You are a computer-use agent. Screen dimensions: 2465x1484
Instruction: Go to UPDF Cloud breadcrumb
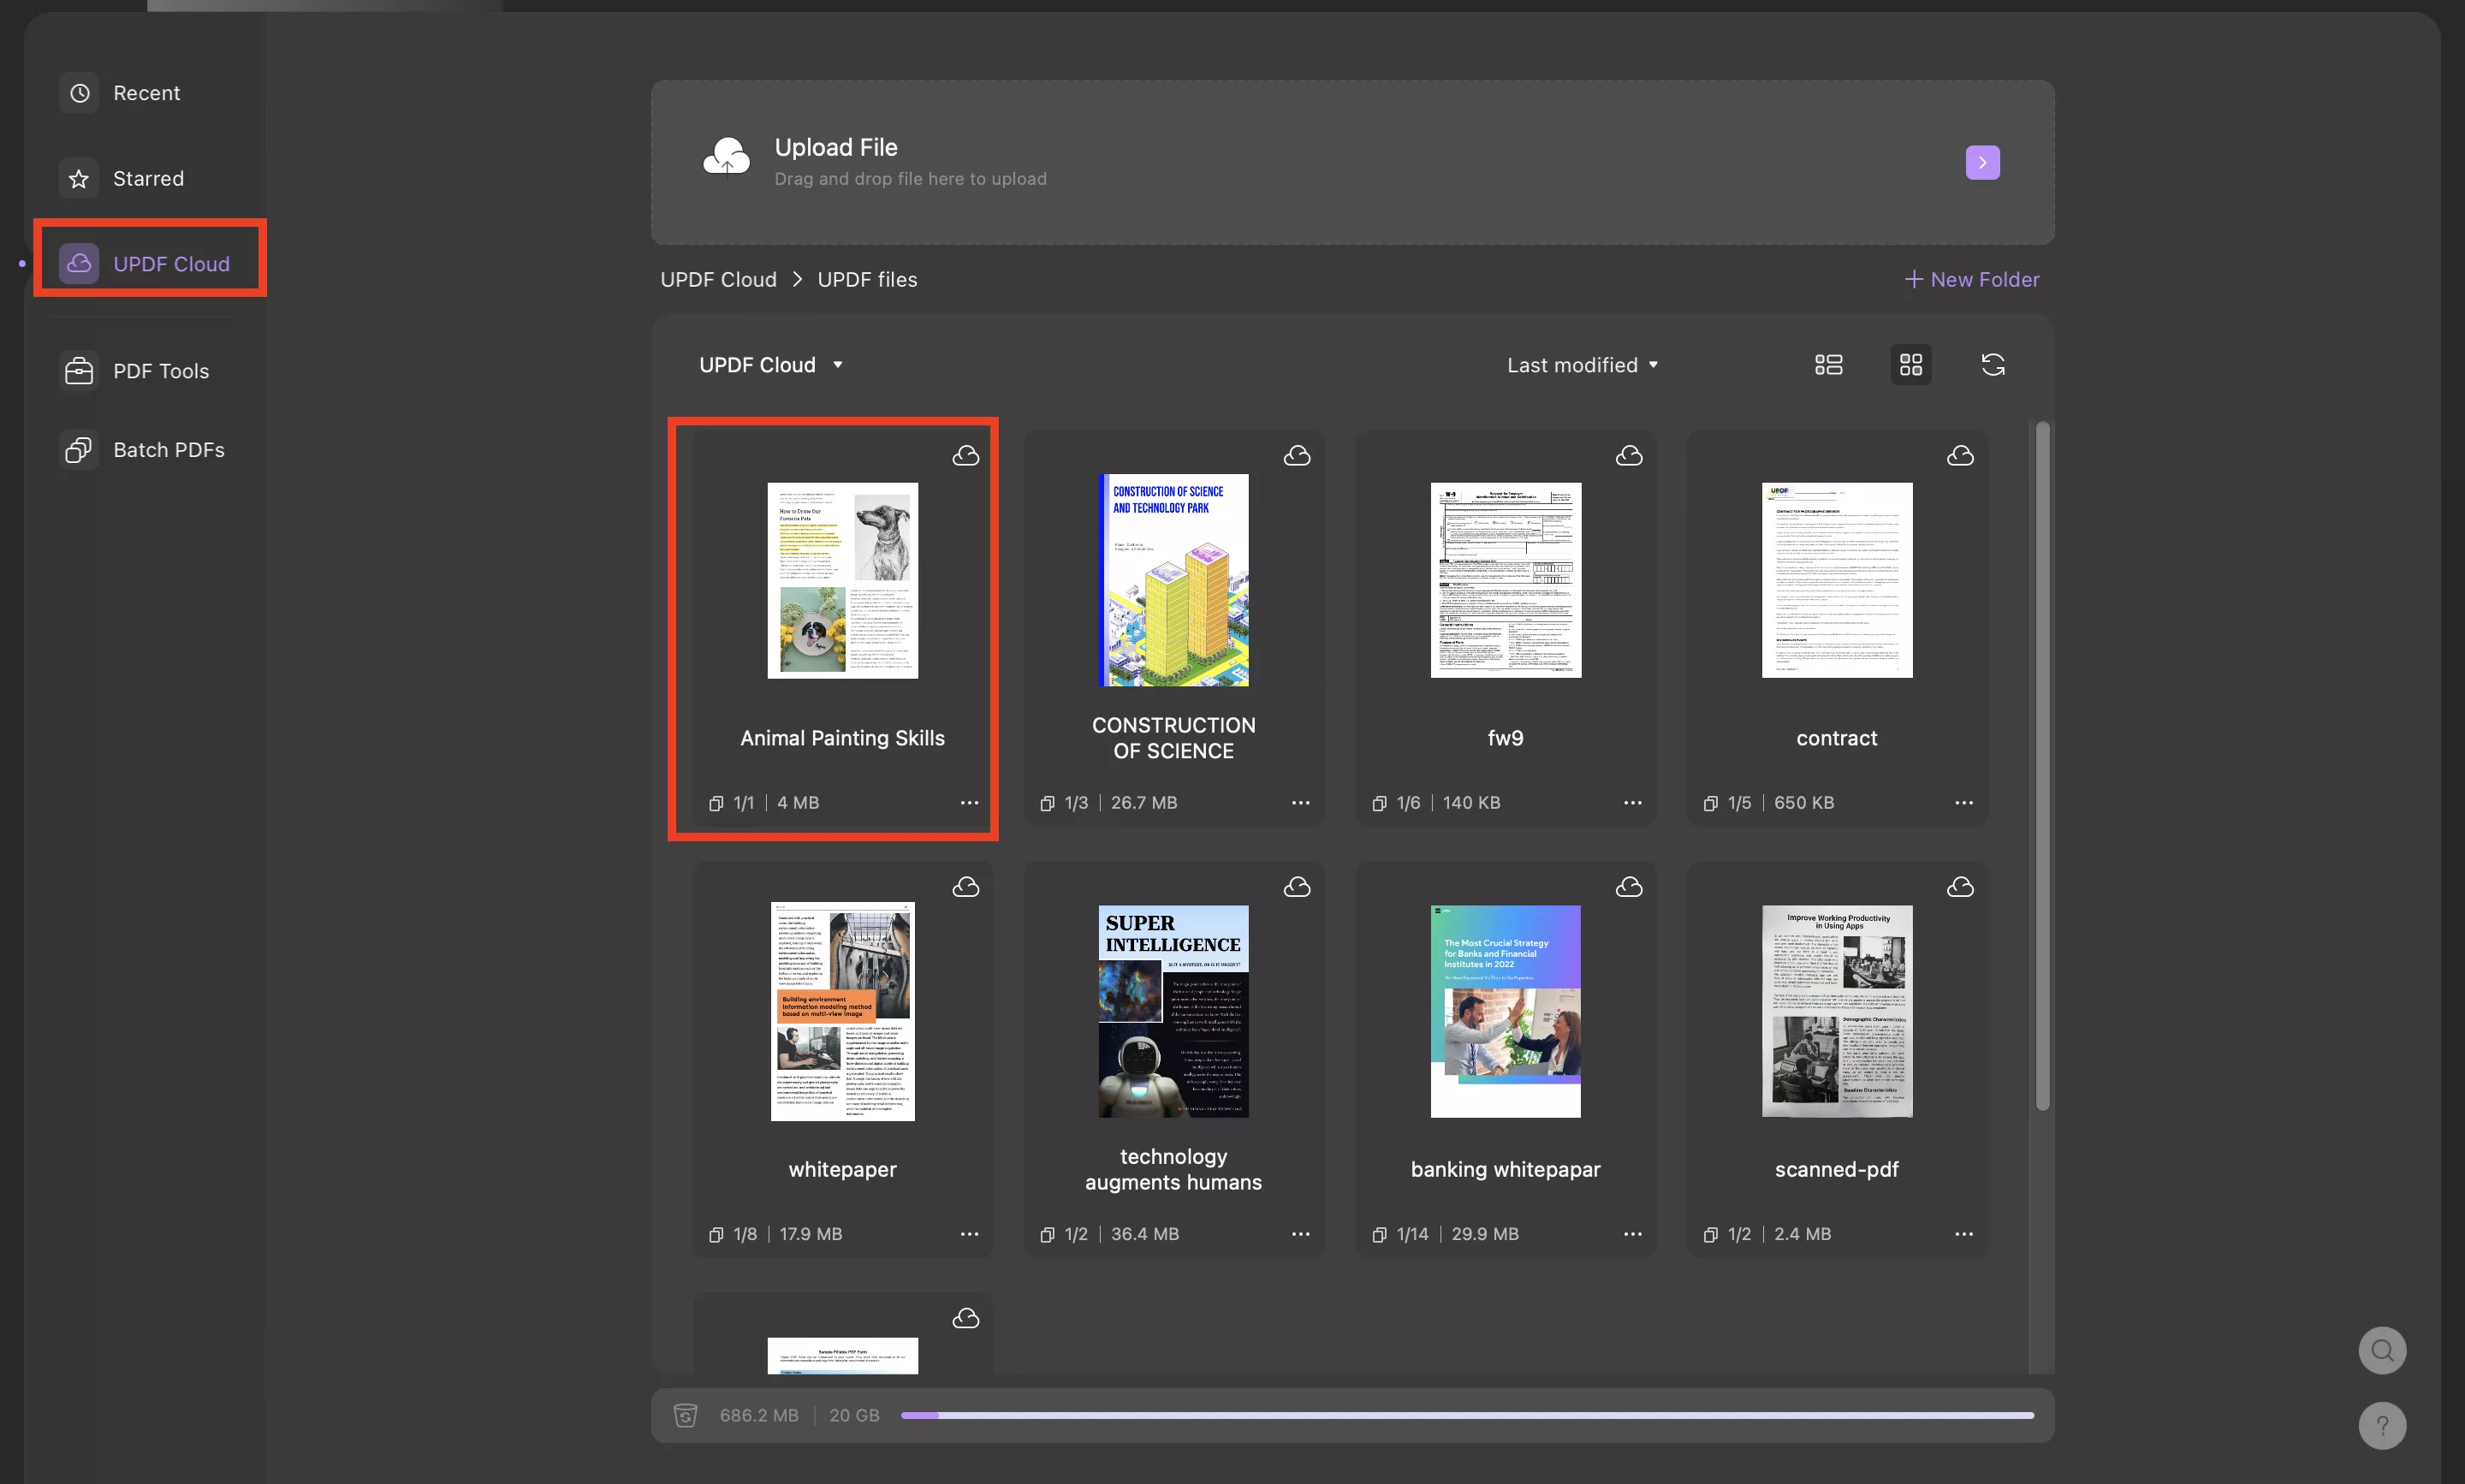pos(718,279)
